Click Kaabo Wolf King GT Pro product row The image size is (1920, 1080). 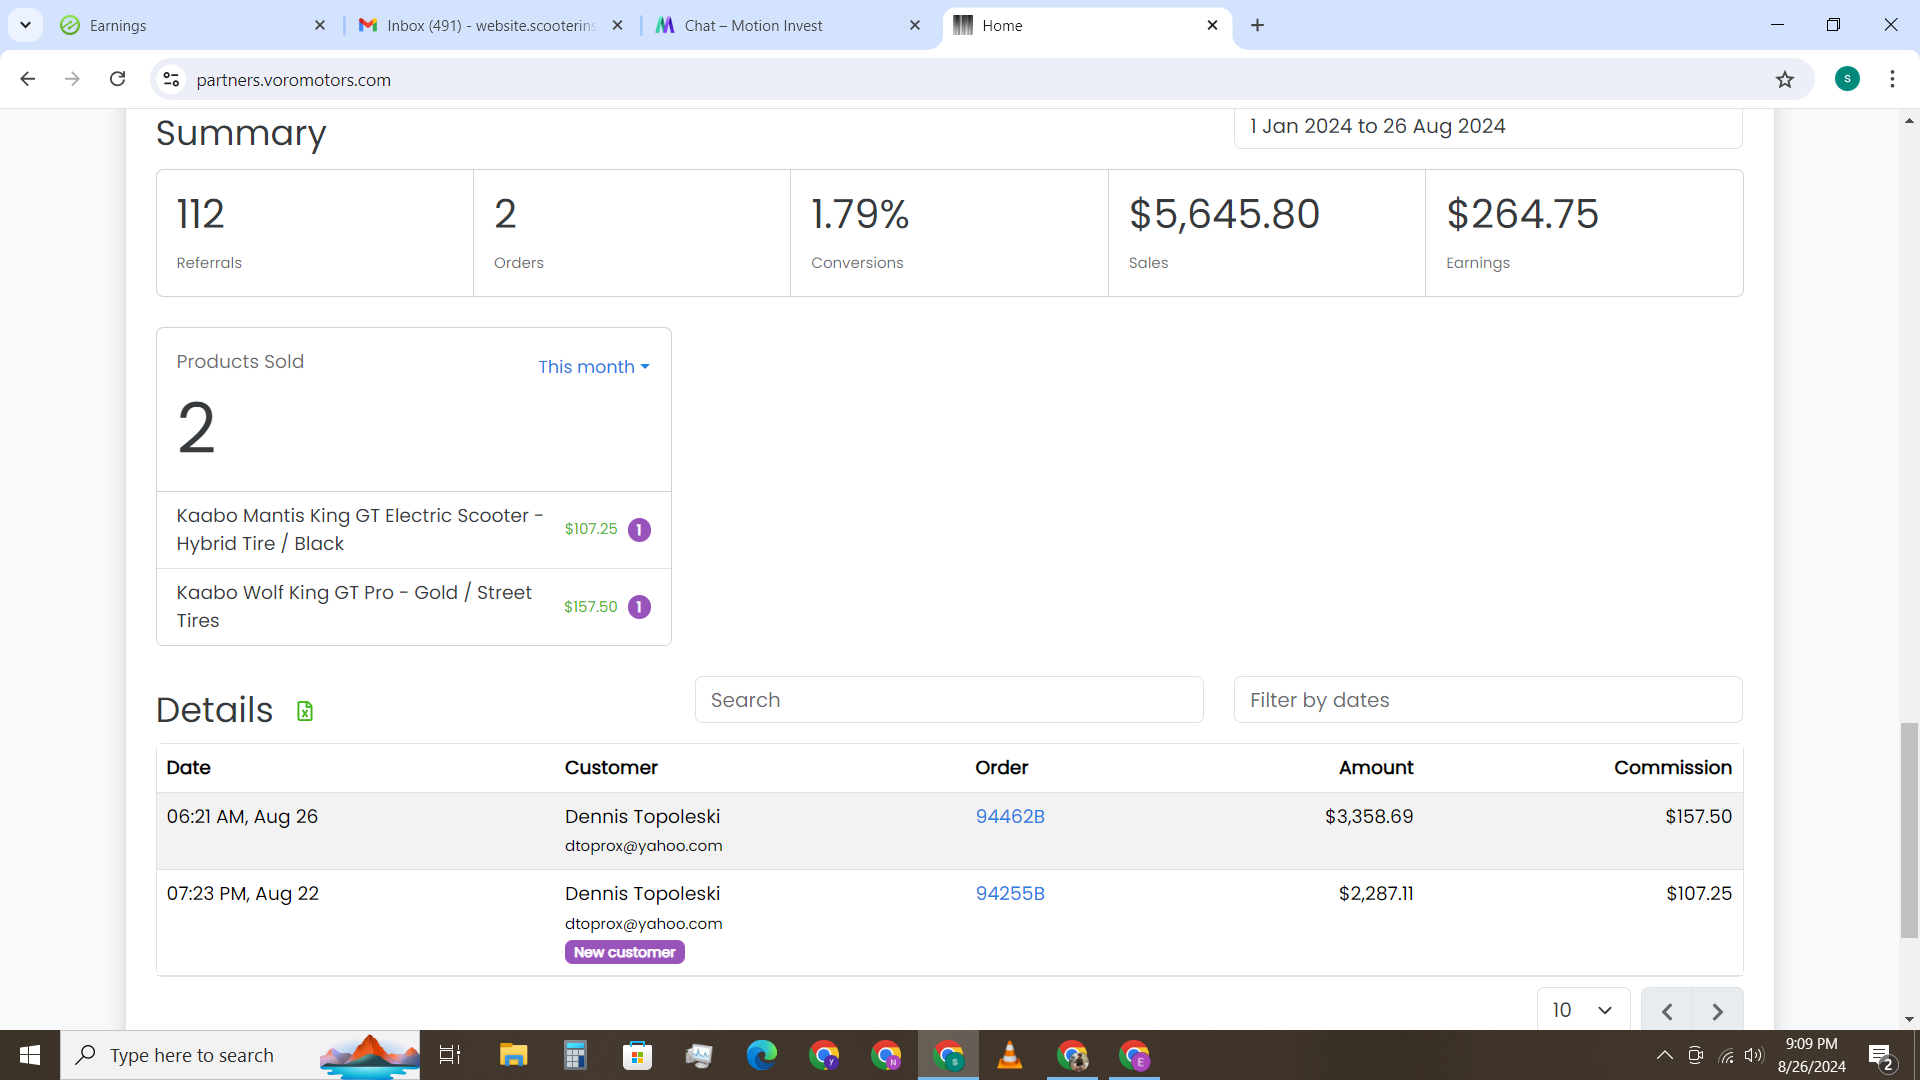pyautogui.click(x=414, y=607)
